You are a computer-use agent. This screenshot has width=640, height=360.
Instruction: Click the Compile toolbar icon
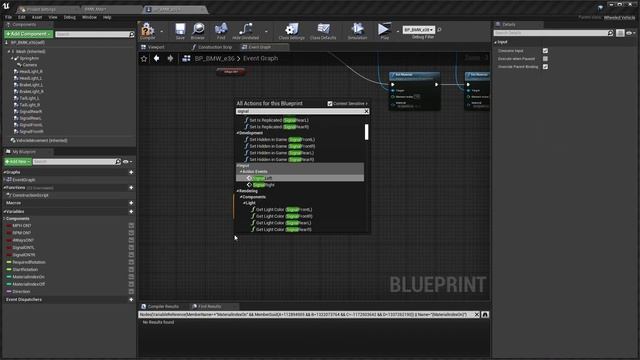[148, 29]
